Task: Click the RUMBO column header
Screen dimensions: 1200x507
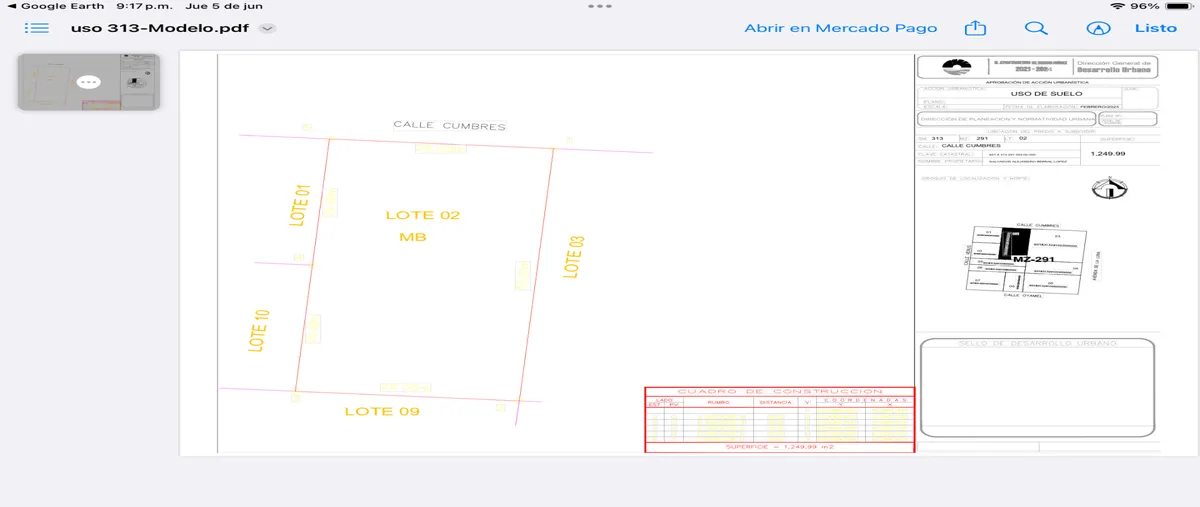Action: [x=719, y=402]
